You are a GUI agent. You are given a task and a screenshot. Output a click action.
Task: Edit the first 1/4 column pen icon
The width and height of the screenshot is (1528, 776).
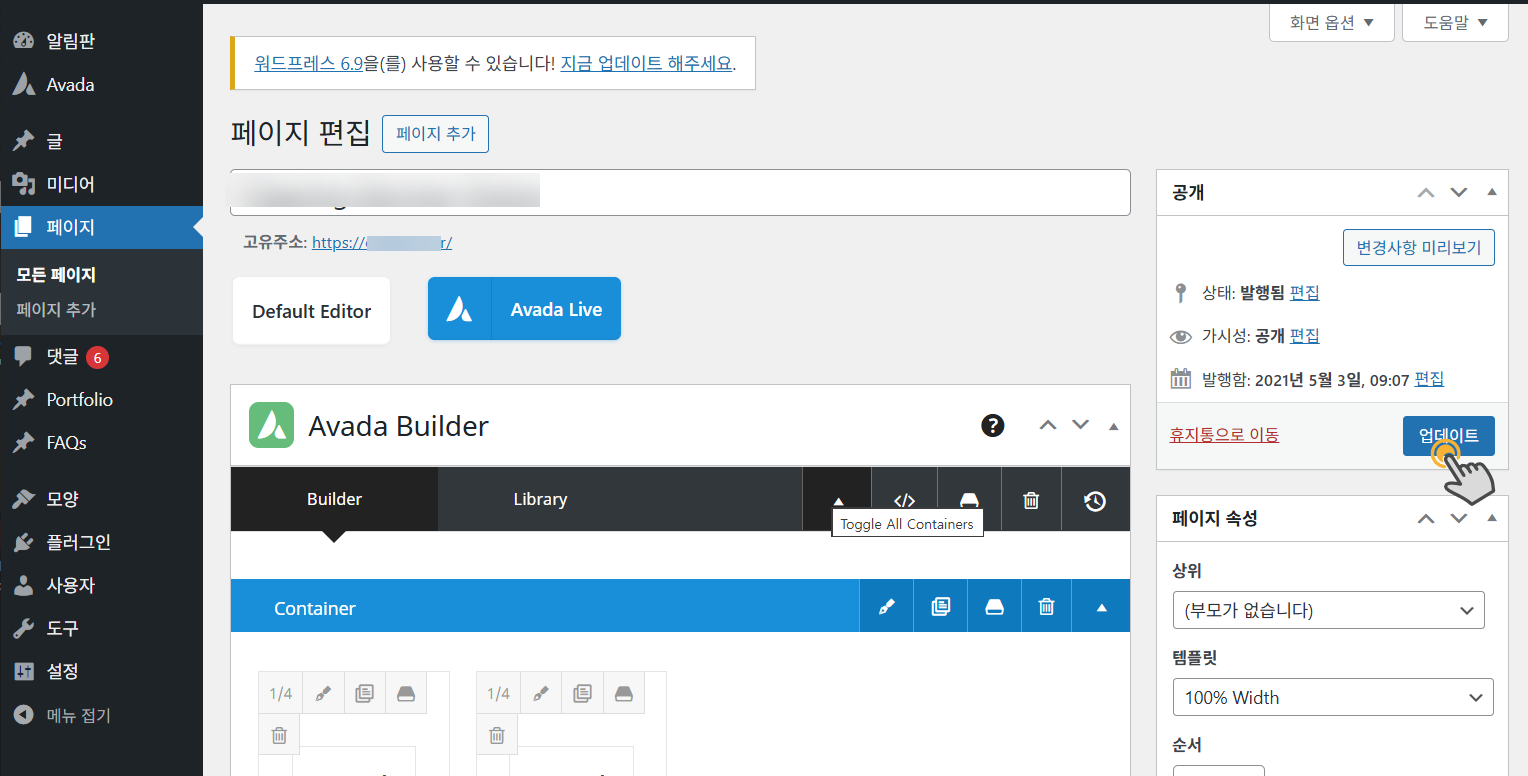click(323, 693)
